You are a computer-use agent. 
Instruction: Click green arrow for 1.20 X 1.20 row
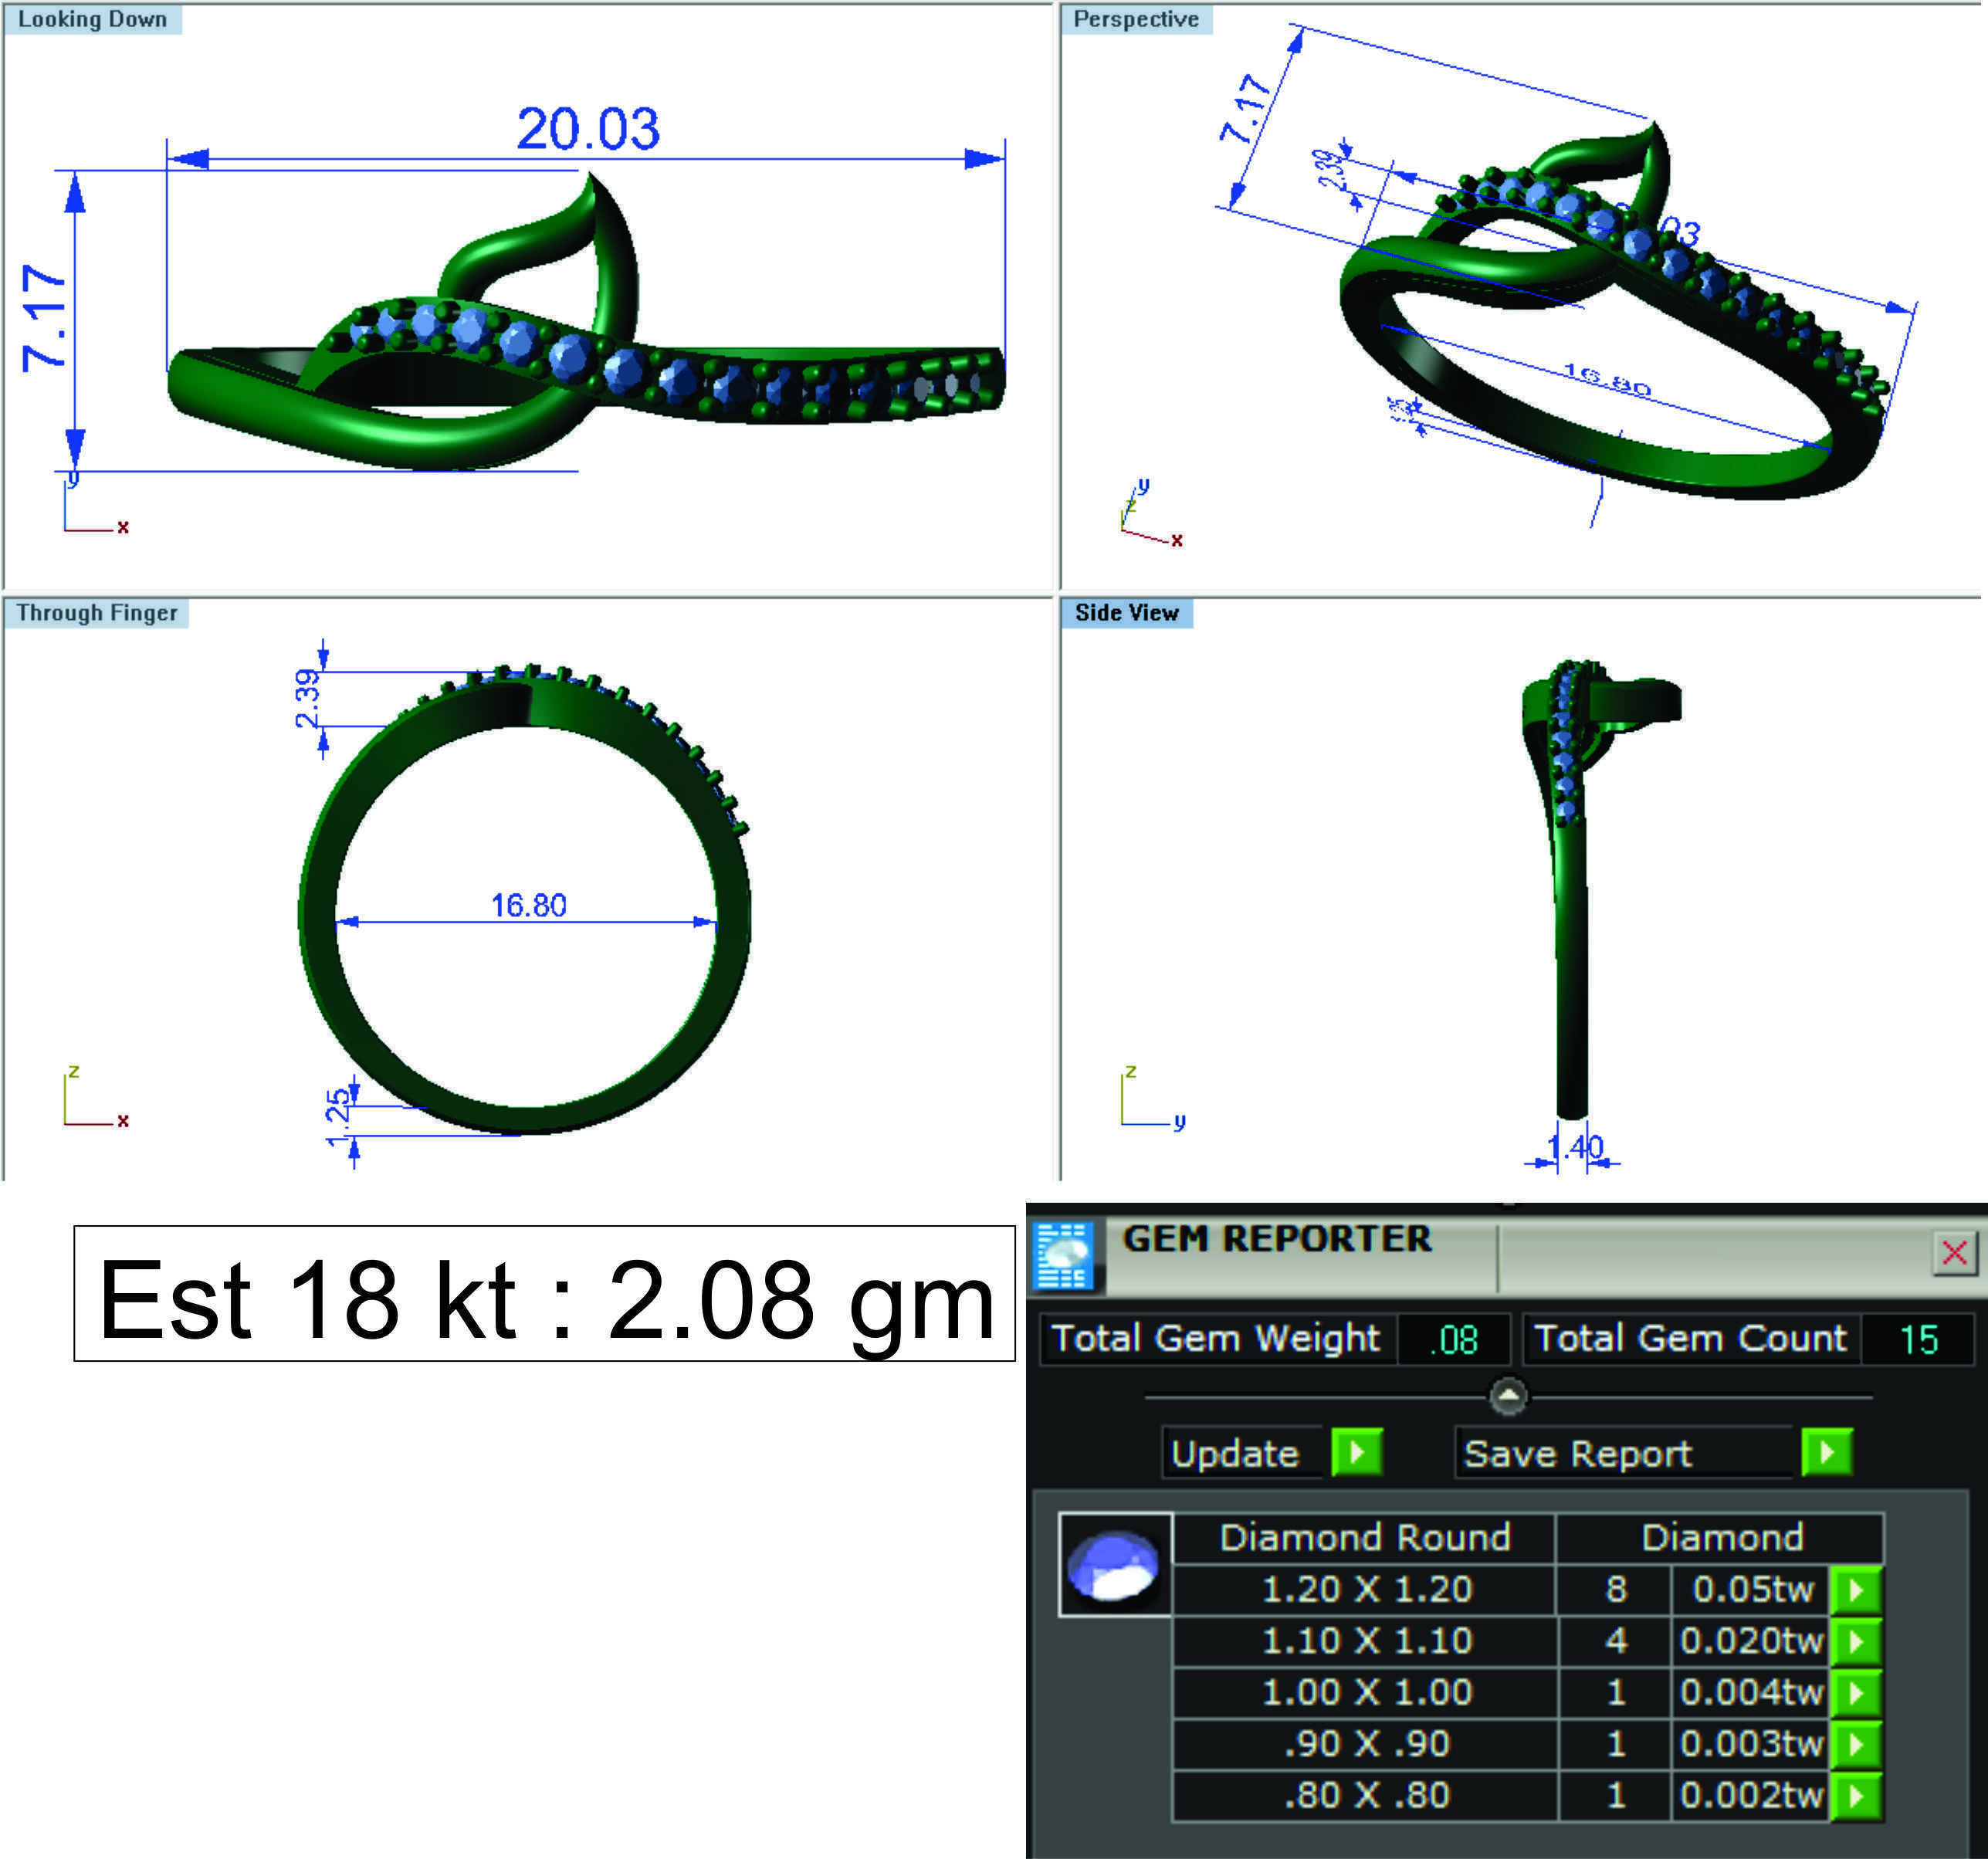point(1856,1590)
